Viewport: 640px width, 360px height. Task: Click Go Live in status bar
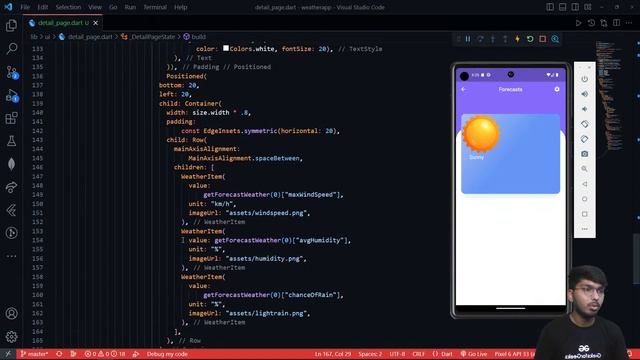[x=473, y=354]
